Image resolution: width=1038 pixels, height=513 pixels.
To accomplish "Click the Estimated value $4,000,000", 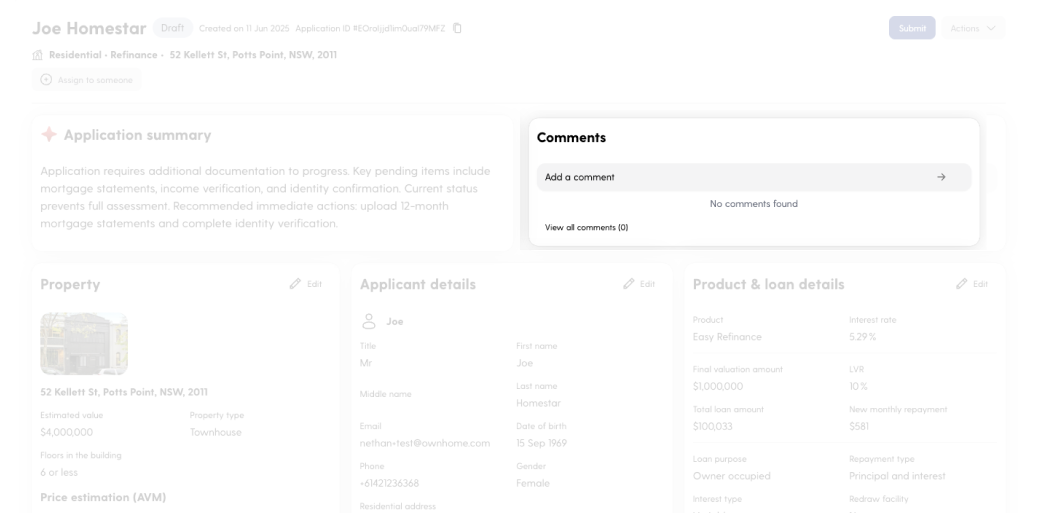I will point(66,432).
